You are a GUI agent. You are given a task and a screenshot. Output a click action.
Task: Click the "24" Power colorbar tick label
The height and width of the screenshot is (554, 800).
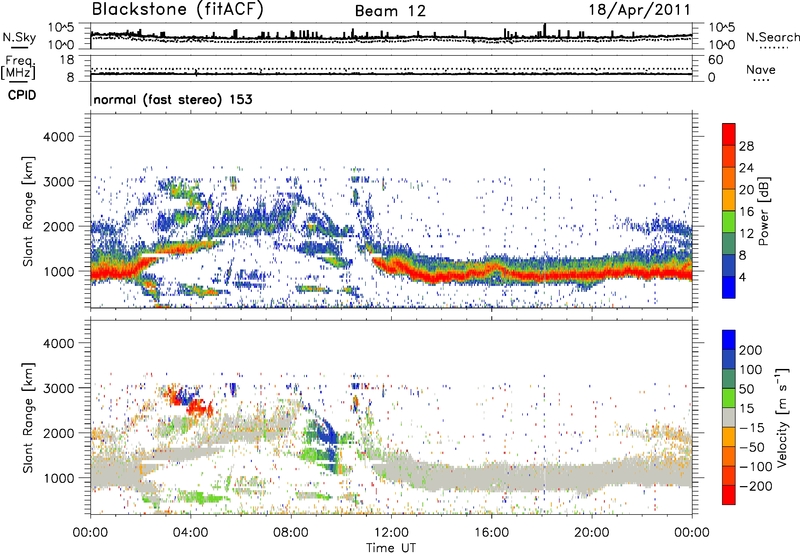coord(746,168)
